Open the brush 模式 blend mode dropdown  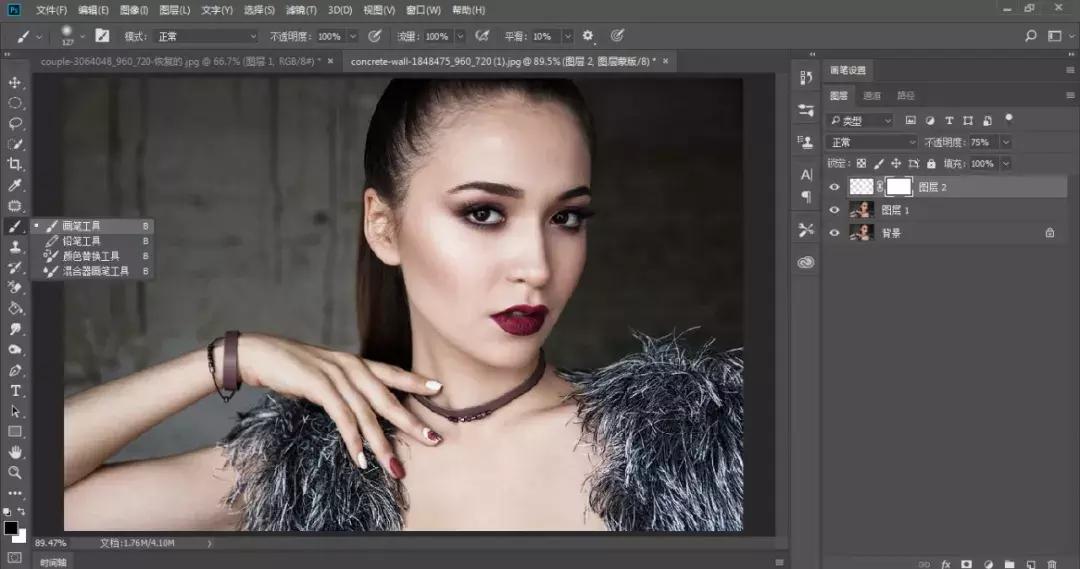click(205, 36)
